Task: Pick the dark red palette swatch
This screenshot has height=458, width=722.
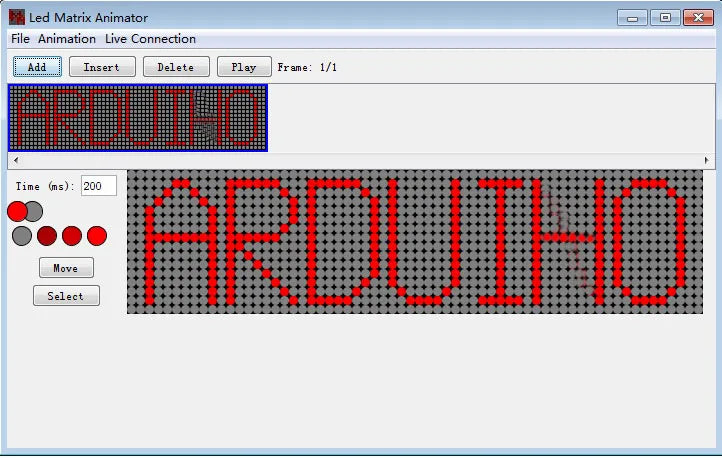Action: tap(47, 236)
